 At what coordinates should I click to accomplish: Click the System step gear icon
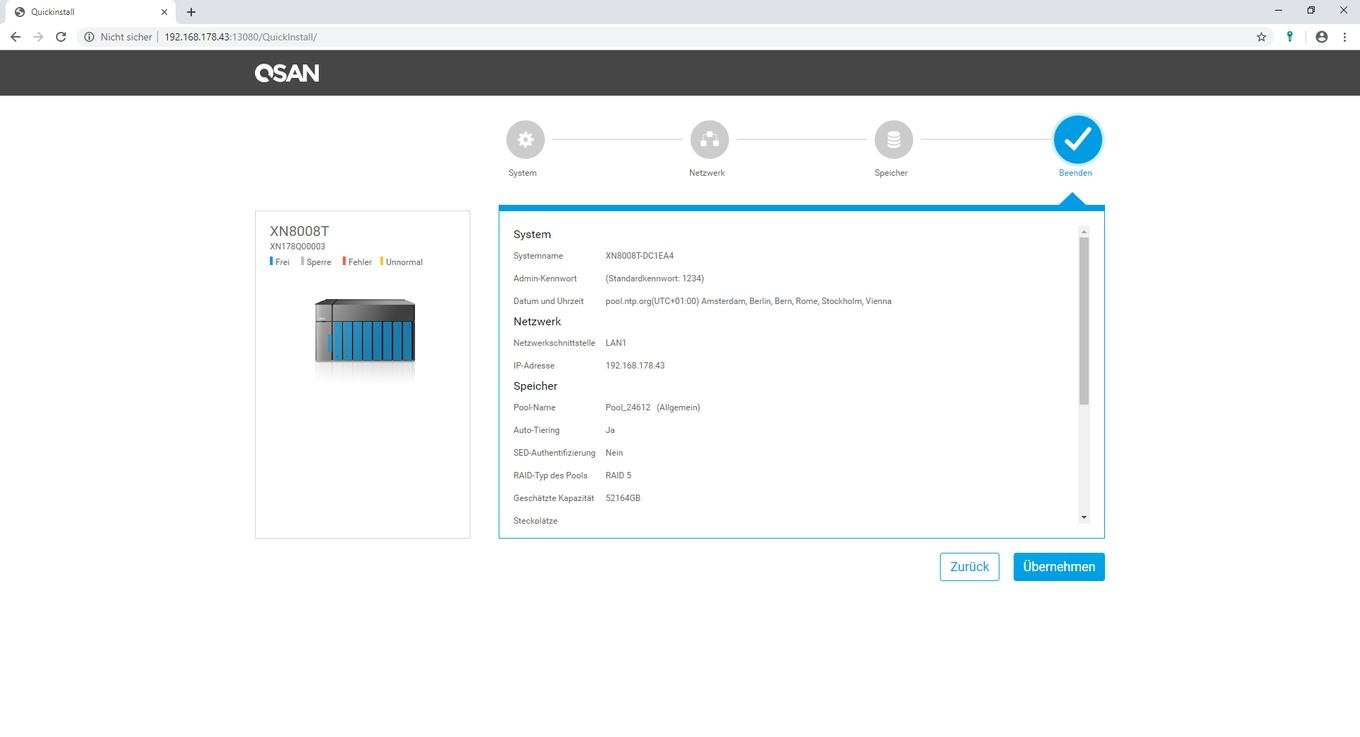pos(525,140)
